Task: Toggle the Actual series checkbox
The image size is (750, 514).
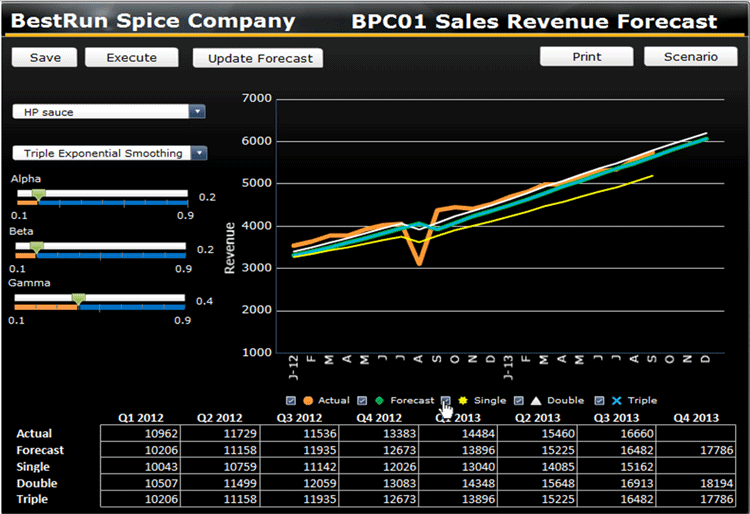Action: pyautogui.click(x=290, y=401)
